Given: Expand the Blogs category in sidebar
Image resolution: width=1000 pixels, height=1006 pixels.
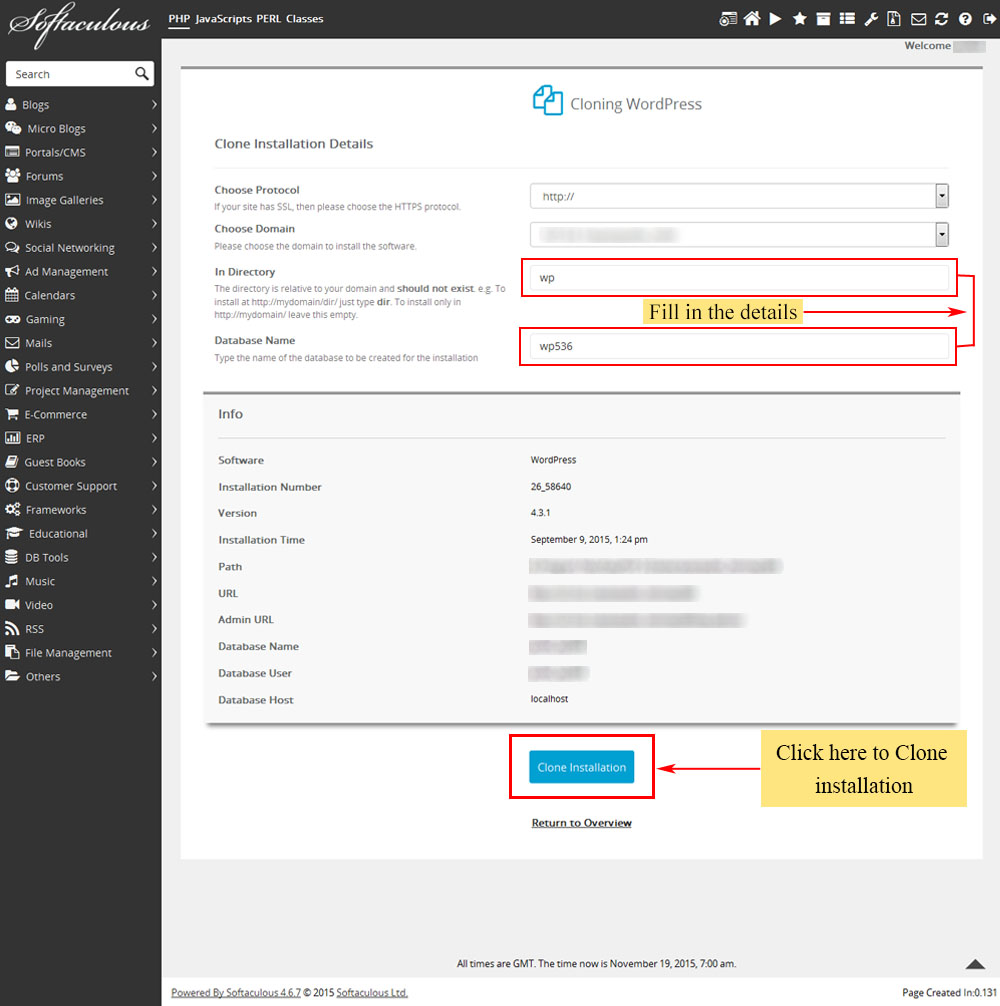Looking at the screenshot, I should pos(80,105).
